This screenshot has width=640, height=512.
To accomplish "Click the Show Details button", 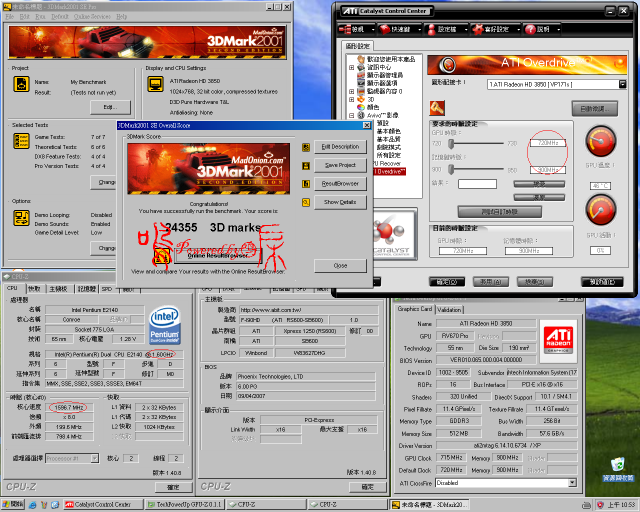I will 340,202.
